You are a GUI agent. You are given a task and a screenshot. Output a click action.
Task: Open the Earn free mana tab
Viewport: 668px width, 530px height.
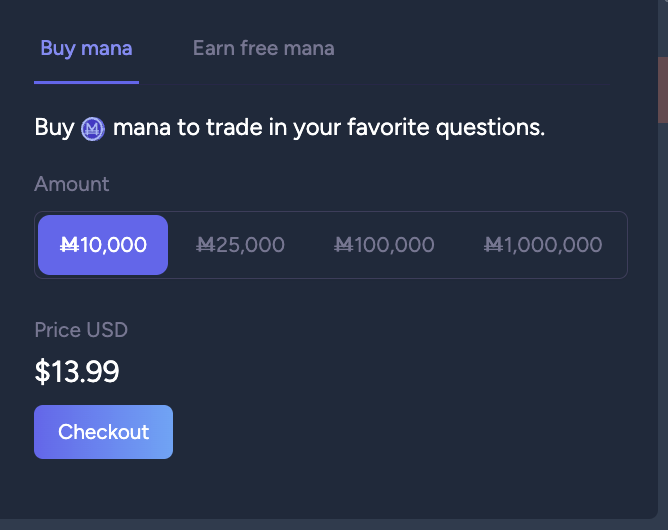click(x=263, y=48)
